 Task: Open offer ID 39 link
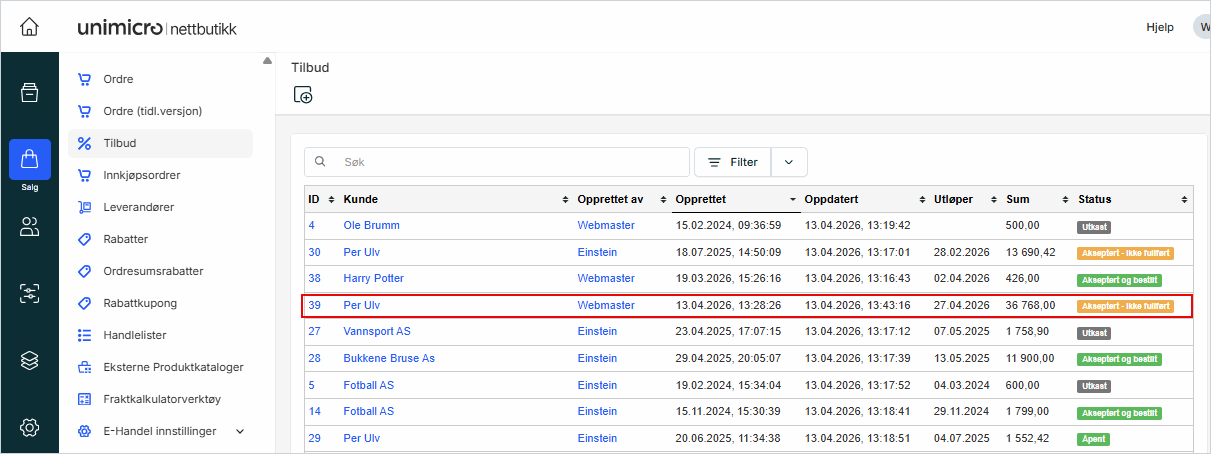pyautogui.click(x=314, y=305)
